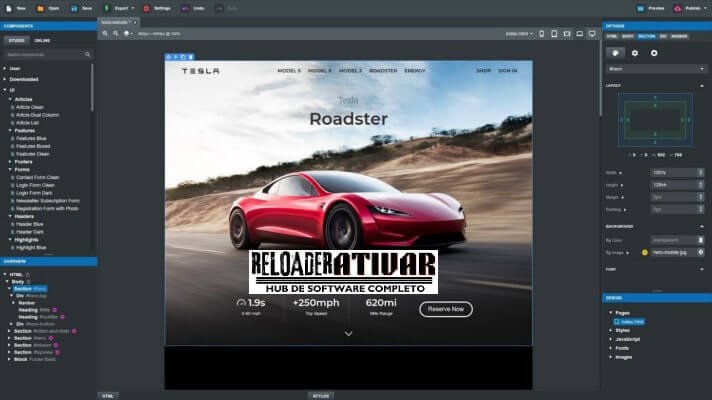712x400 pixels.
Task: Open the canvas width size dropdown
Action: point(519,34)
